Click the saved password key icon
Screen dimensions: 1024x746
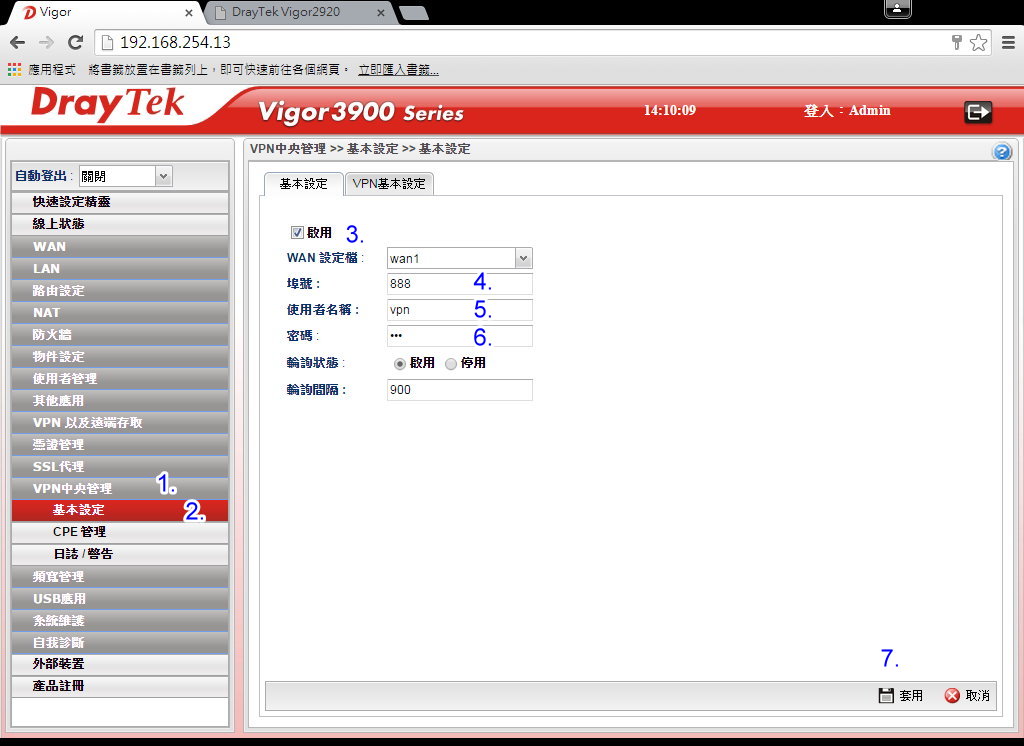(x=957, y=42)
